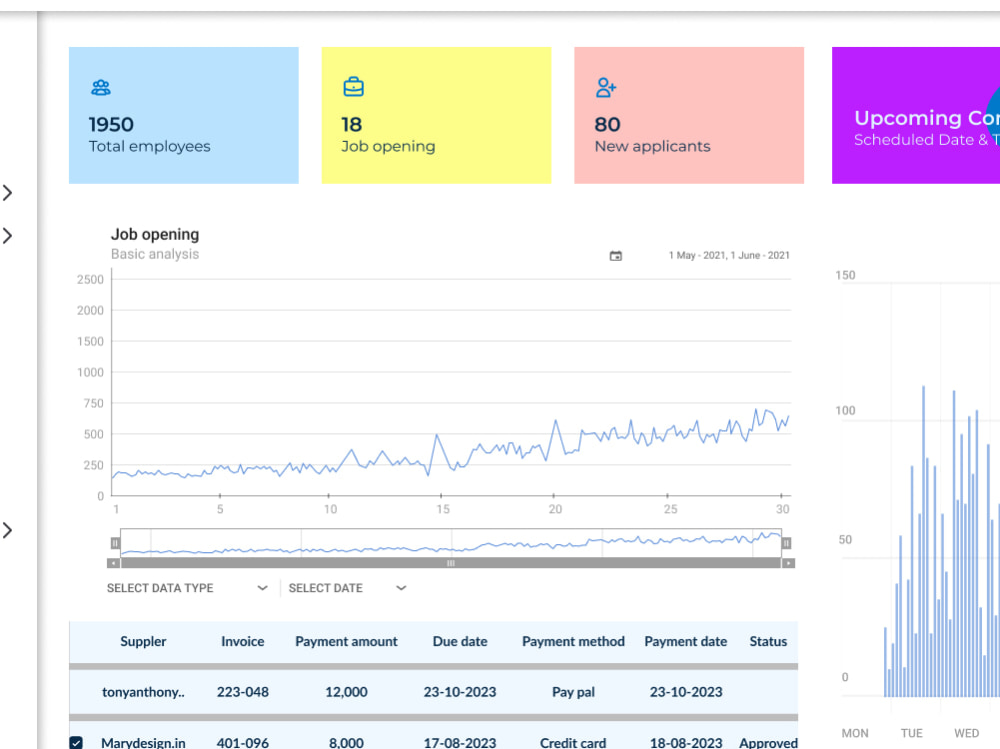Image resolution: width=1000 pixels, height=749 pixels.
Task: Select the tonyanthony.. supplier cell
Action: pyautogui.click(x=143, y=692)
